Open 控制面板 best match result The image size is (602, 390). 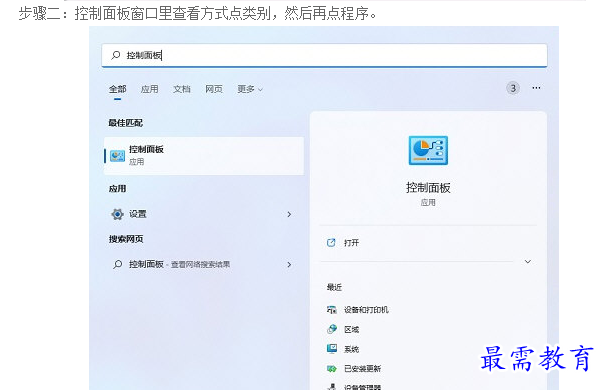(x=204, y=155)
